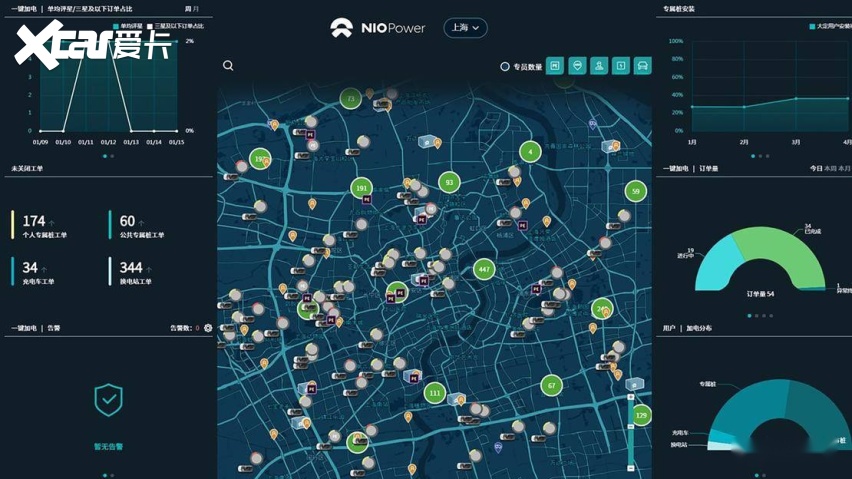Click the location pin filter icon
Screen dimensions: 852x479
[577, 66]
